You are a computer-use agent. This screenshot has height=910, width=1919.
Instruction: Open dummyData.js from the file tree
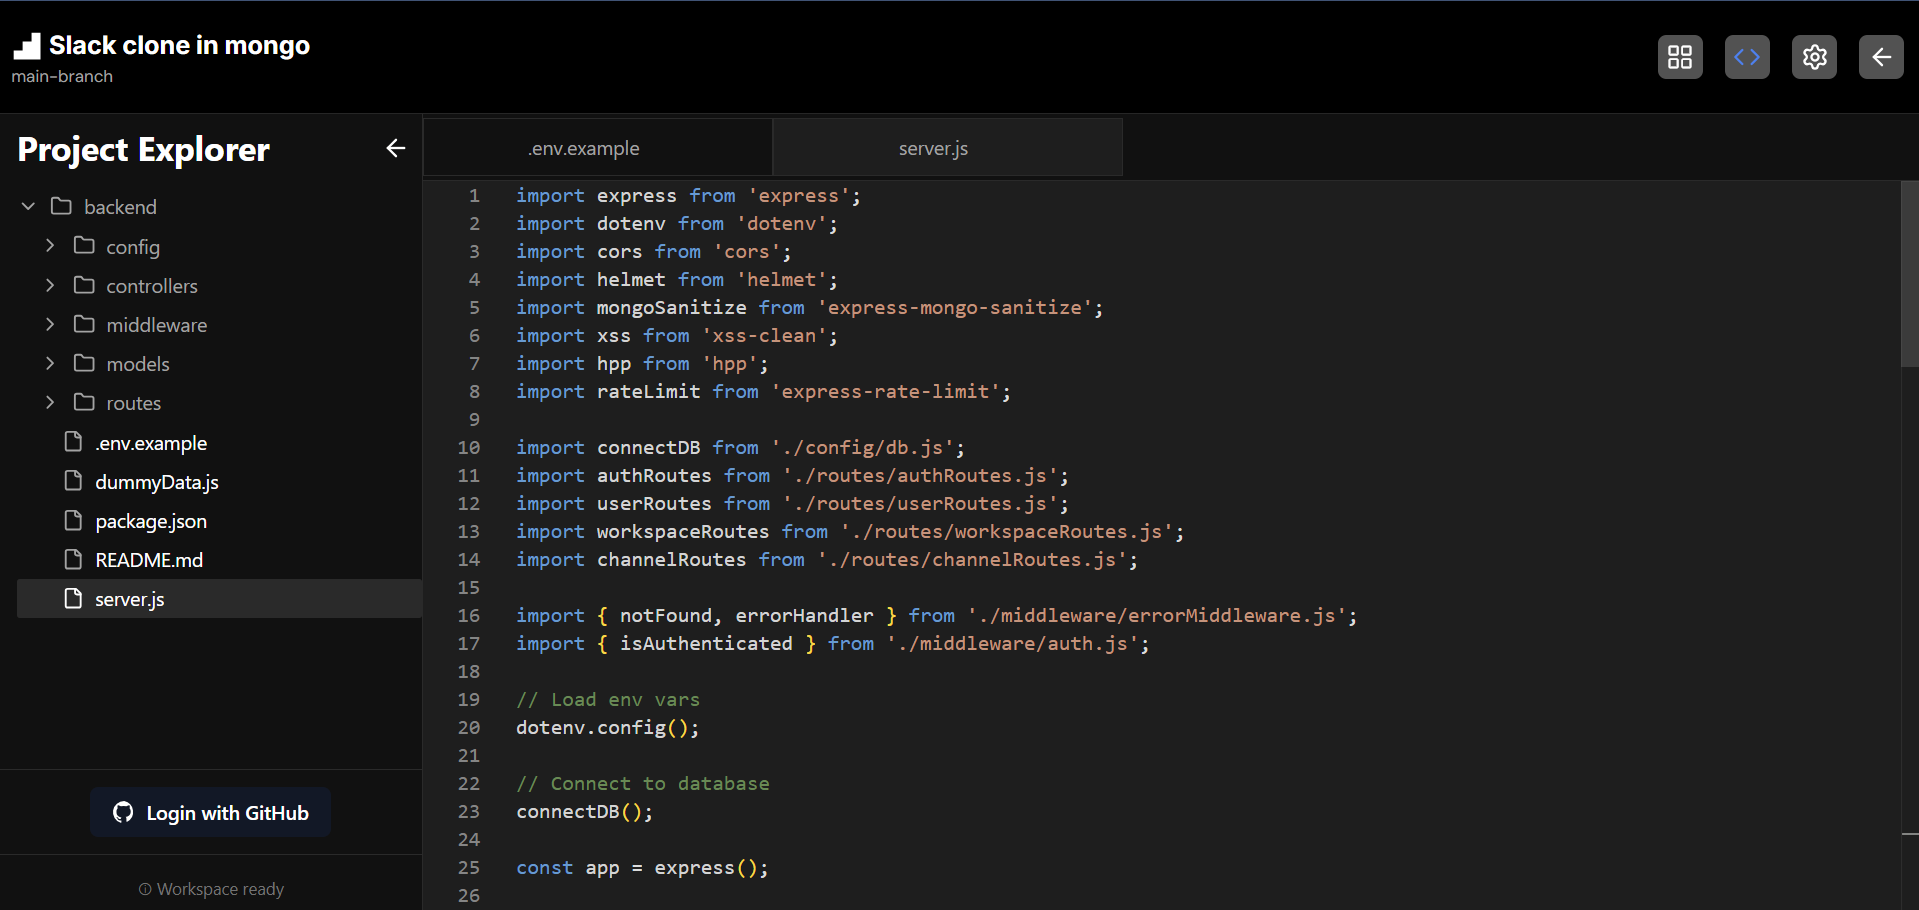[157, 482]
